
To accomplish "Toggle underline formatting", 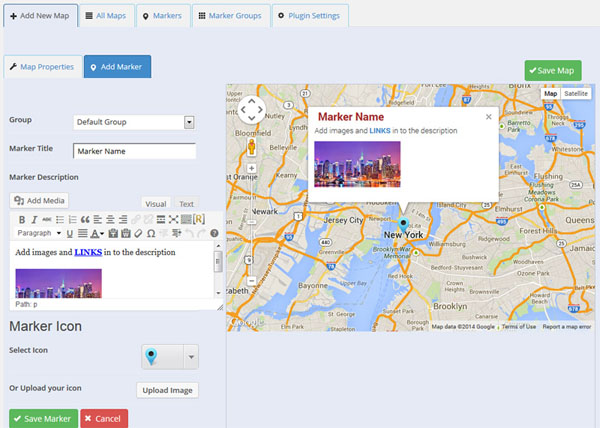I will 70,233.
